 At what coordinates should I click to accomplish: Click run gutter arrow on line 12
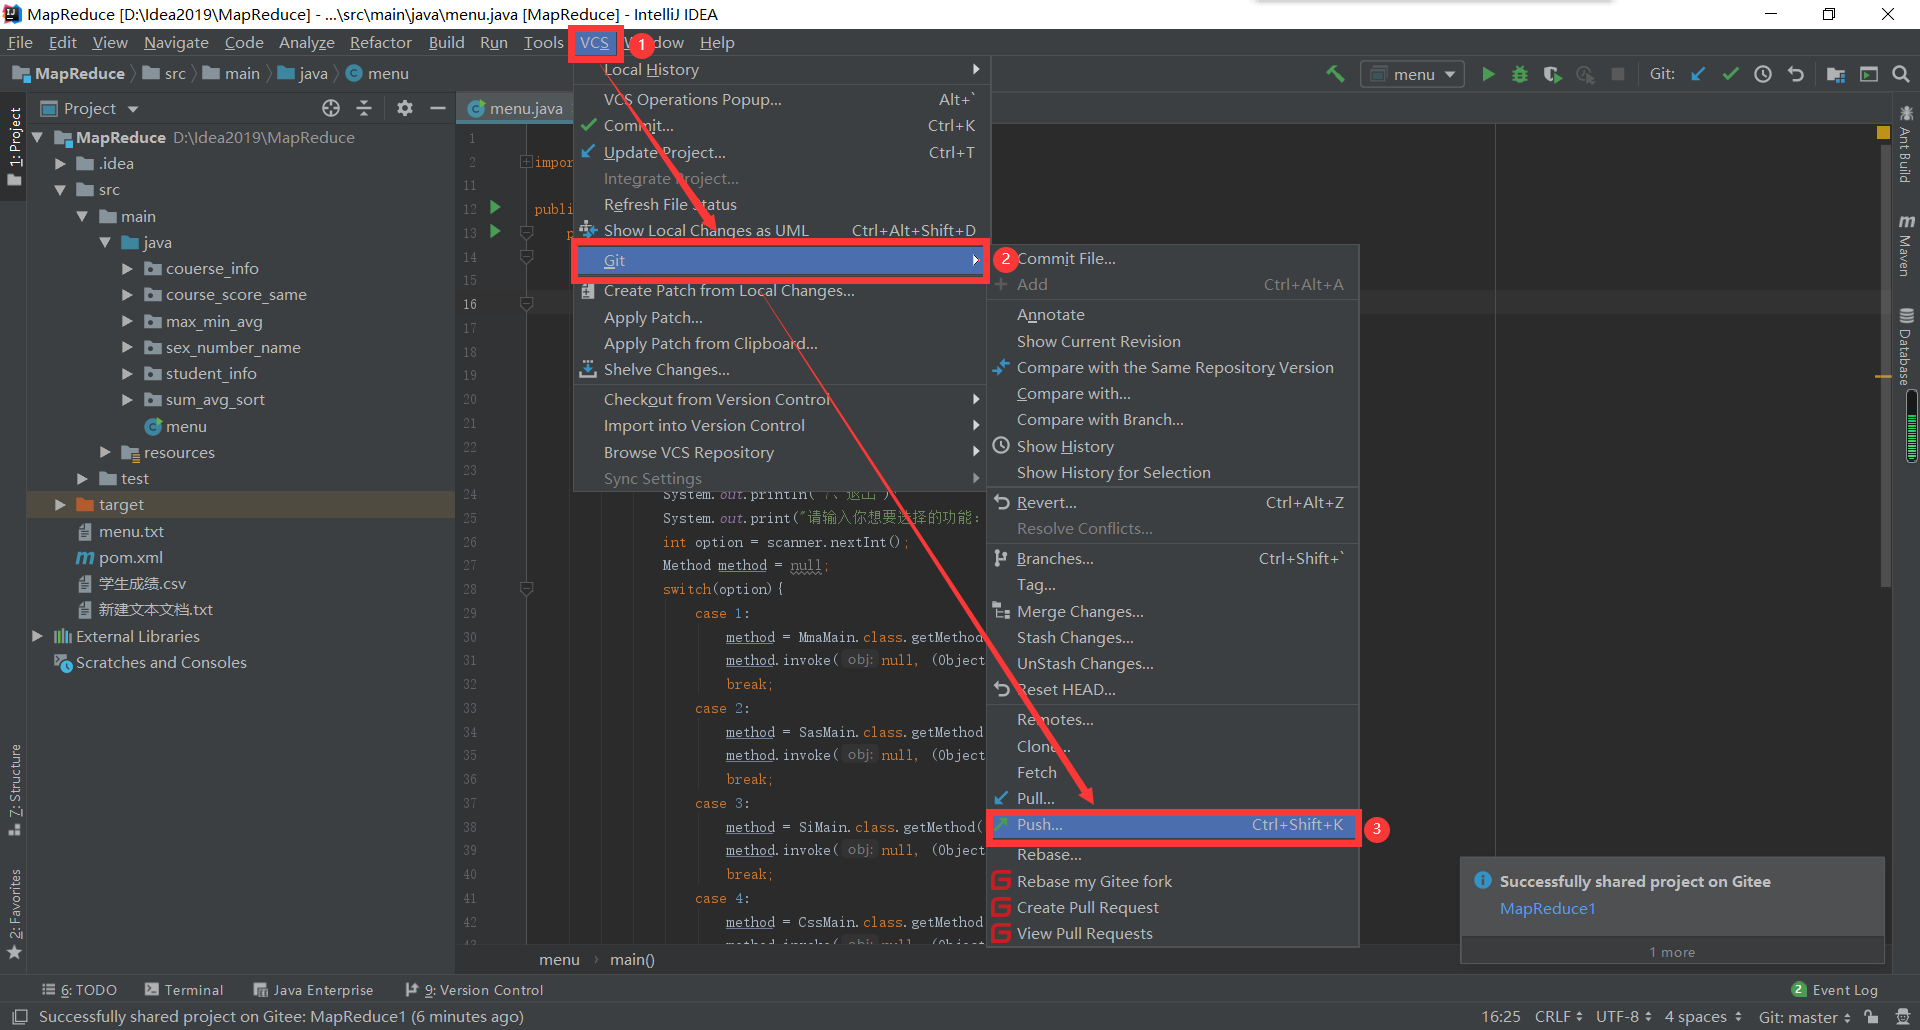495,208
